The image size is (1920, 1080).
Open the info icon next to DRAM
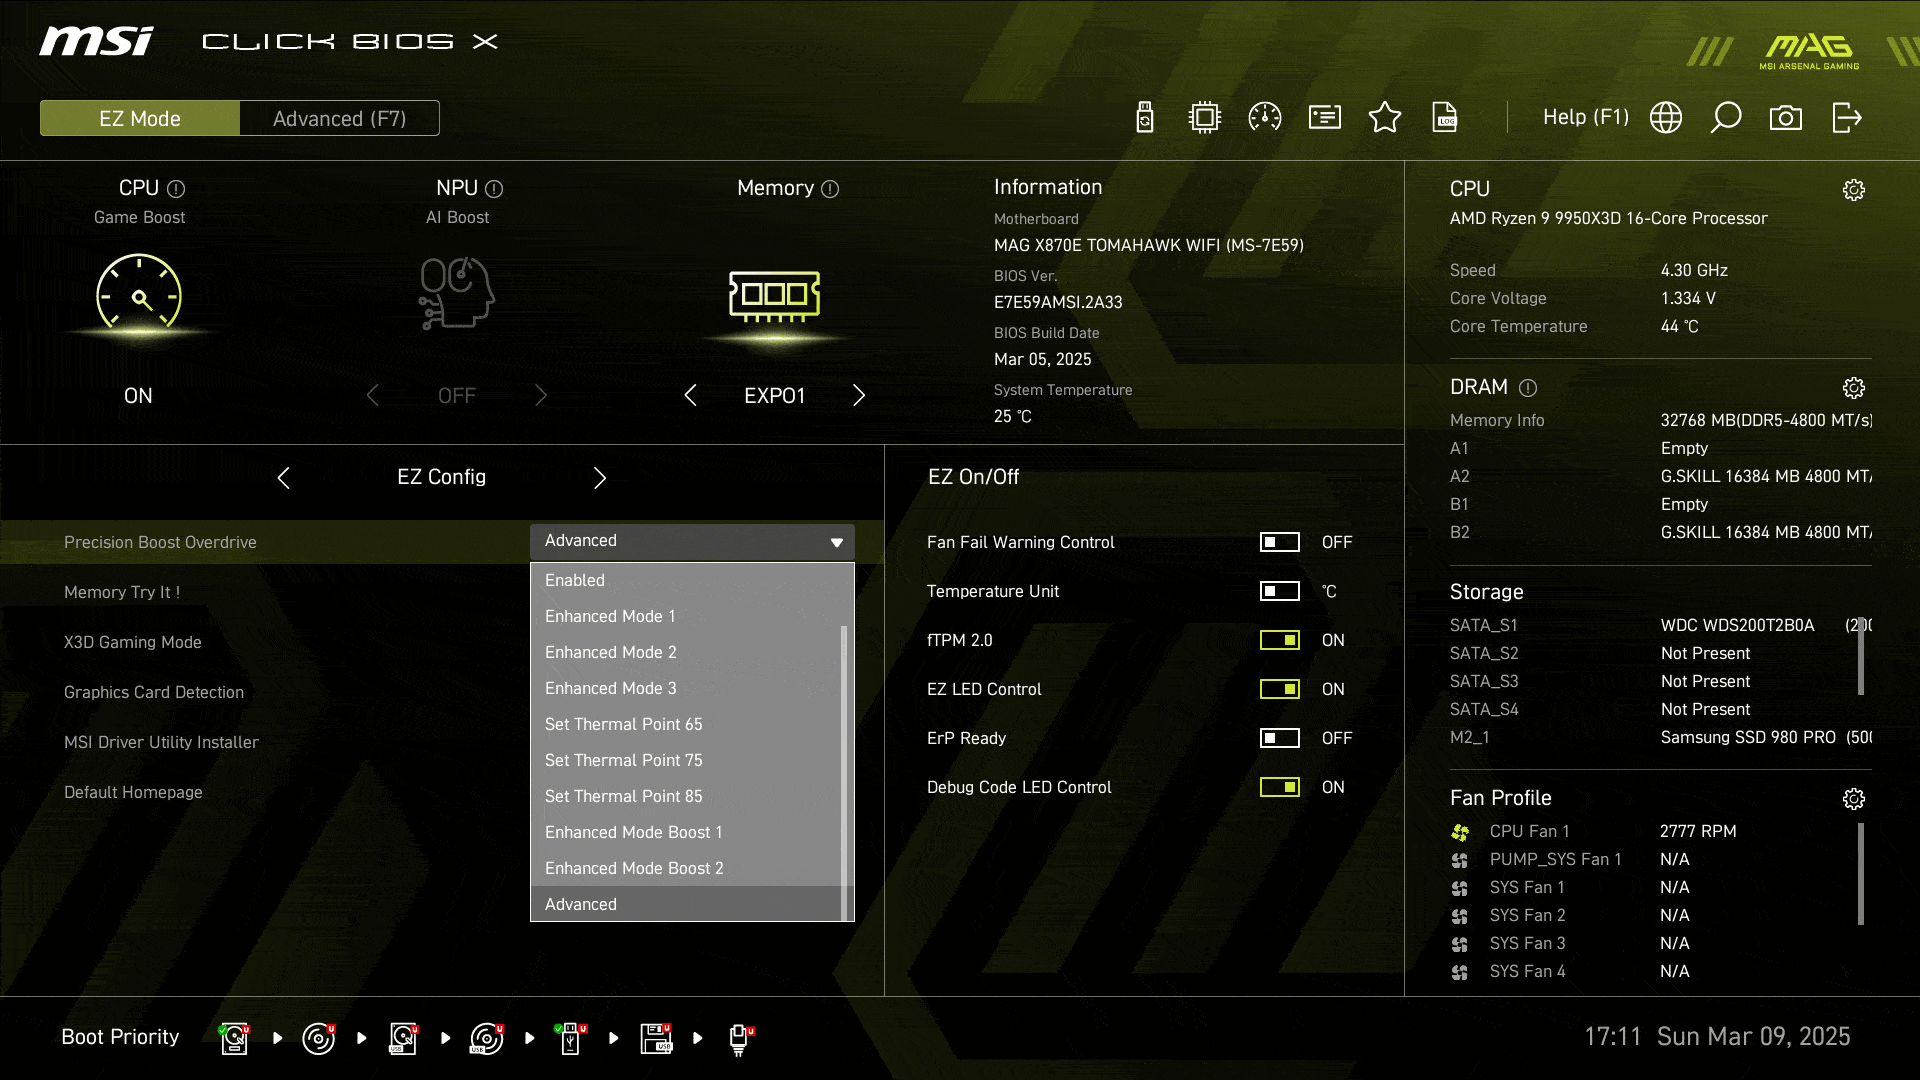click(1528, 387)
